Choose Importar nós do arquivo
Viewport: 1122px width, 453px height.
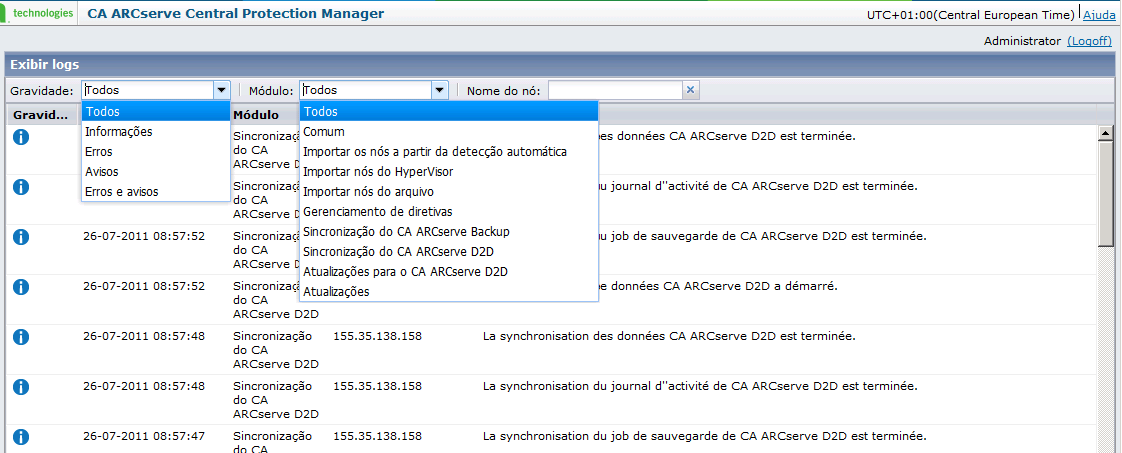point(449,192)
